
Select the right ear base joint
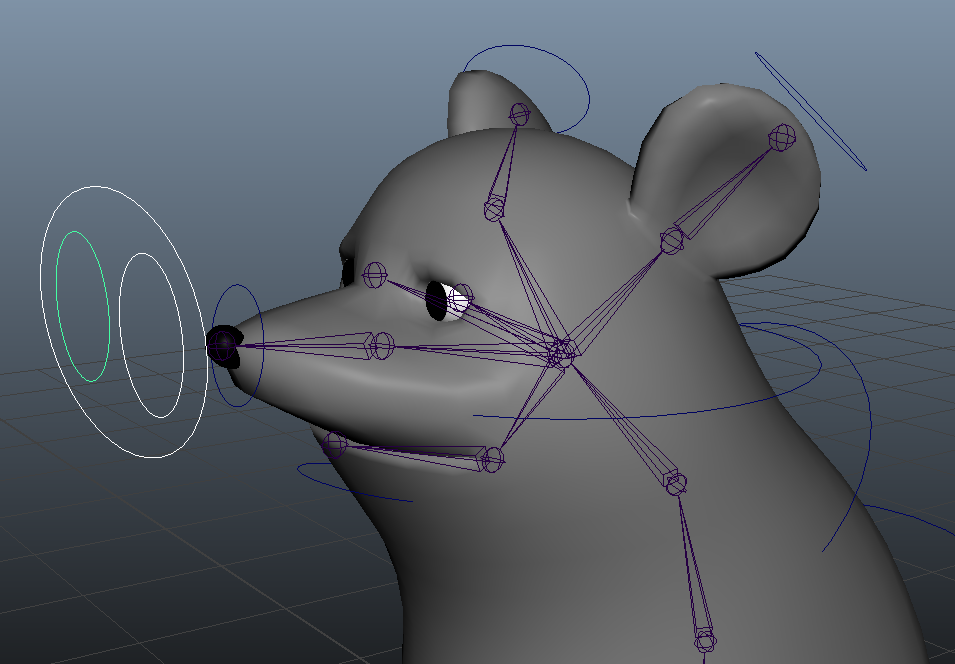672,240
